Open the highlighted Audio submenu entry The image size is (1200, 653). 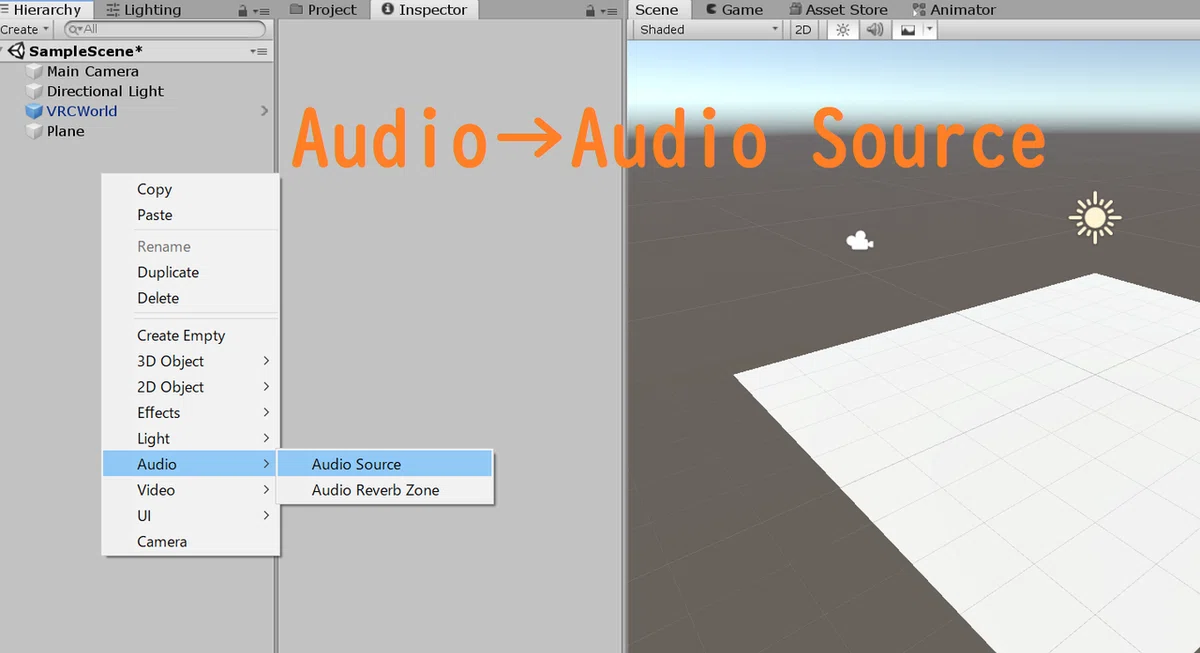191,464
